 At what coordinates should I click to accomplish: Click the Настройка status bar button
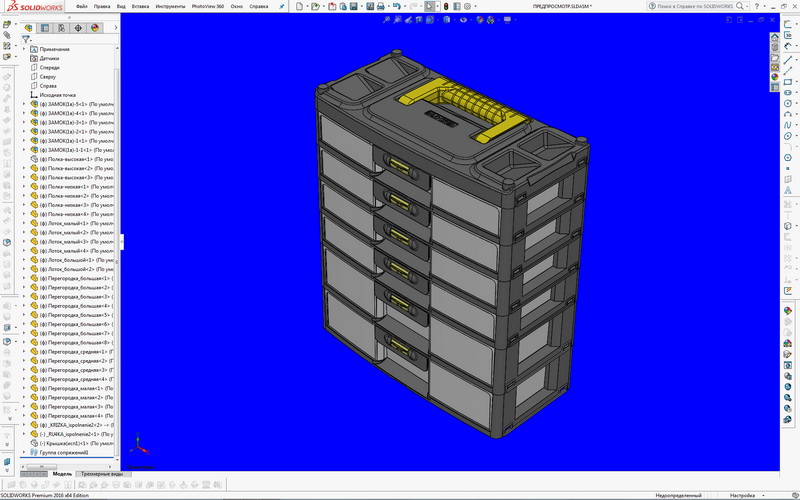coord(742,495)
